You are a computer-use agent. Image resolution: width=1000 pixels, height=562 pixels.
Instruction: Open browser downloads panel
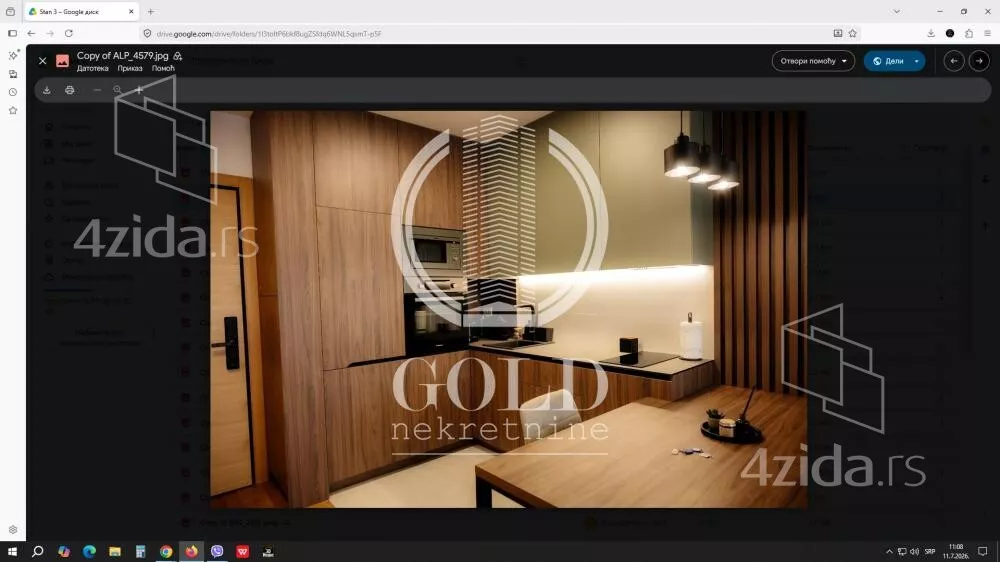click(x=931, y=33)
